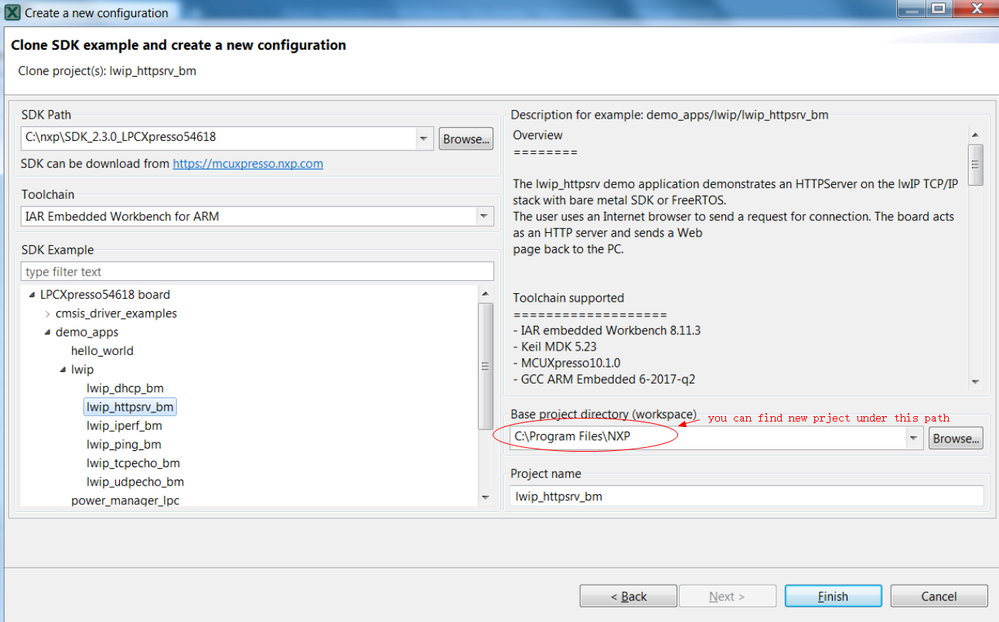999x622 pixels.
Task: Select the hello_world example
Action: pyautogui.click(x=102, y=351)
